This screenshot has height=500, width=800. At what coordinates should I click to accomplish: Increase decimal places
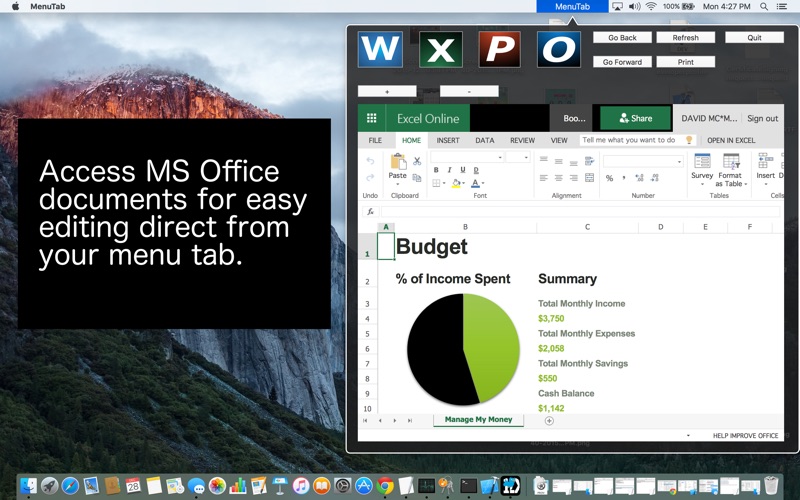pyautogui.click(x=639, y=178)
